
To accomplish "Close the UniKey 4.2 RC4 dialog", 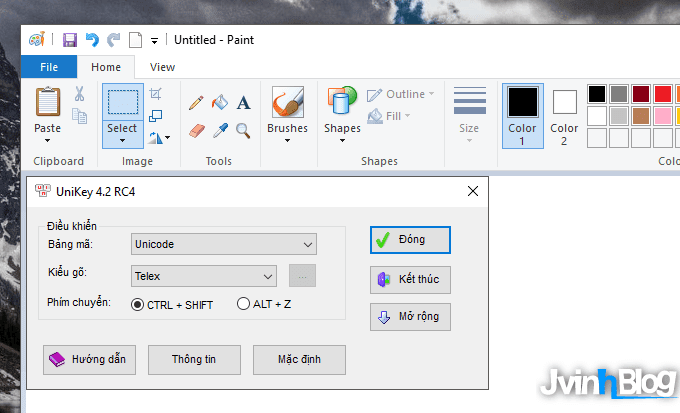I will (473, 191).
